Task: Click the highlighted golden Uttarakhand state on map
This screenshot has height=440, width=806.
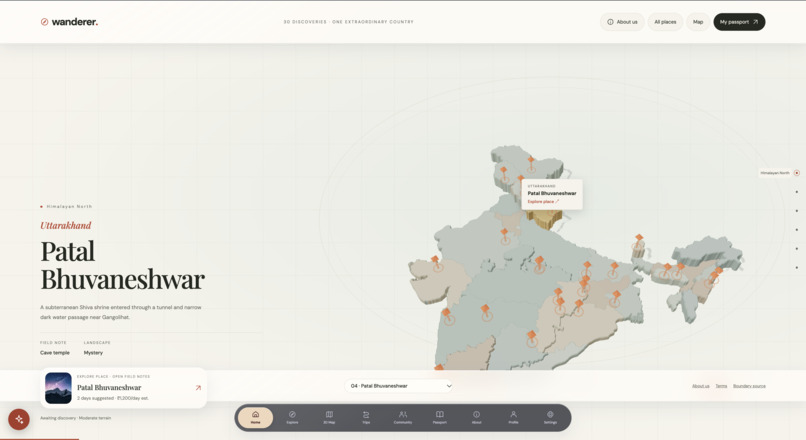Action: pos(547,219)
